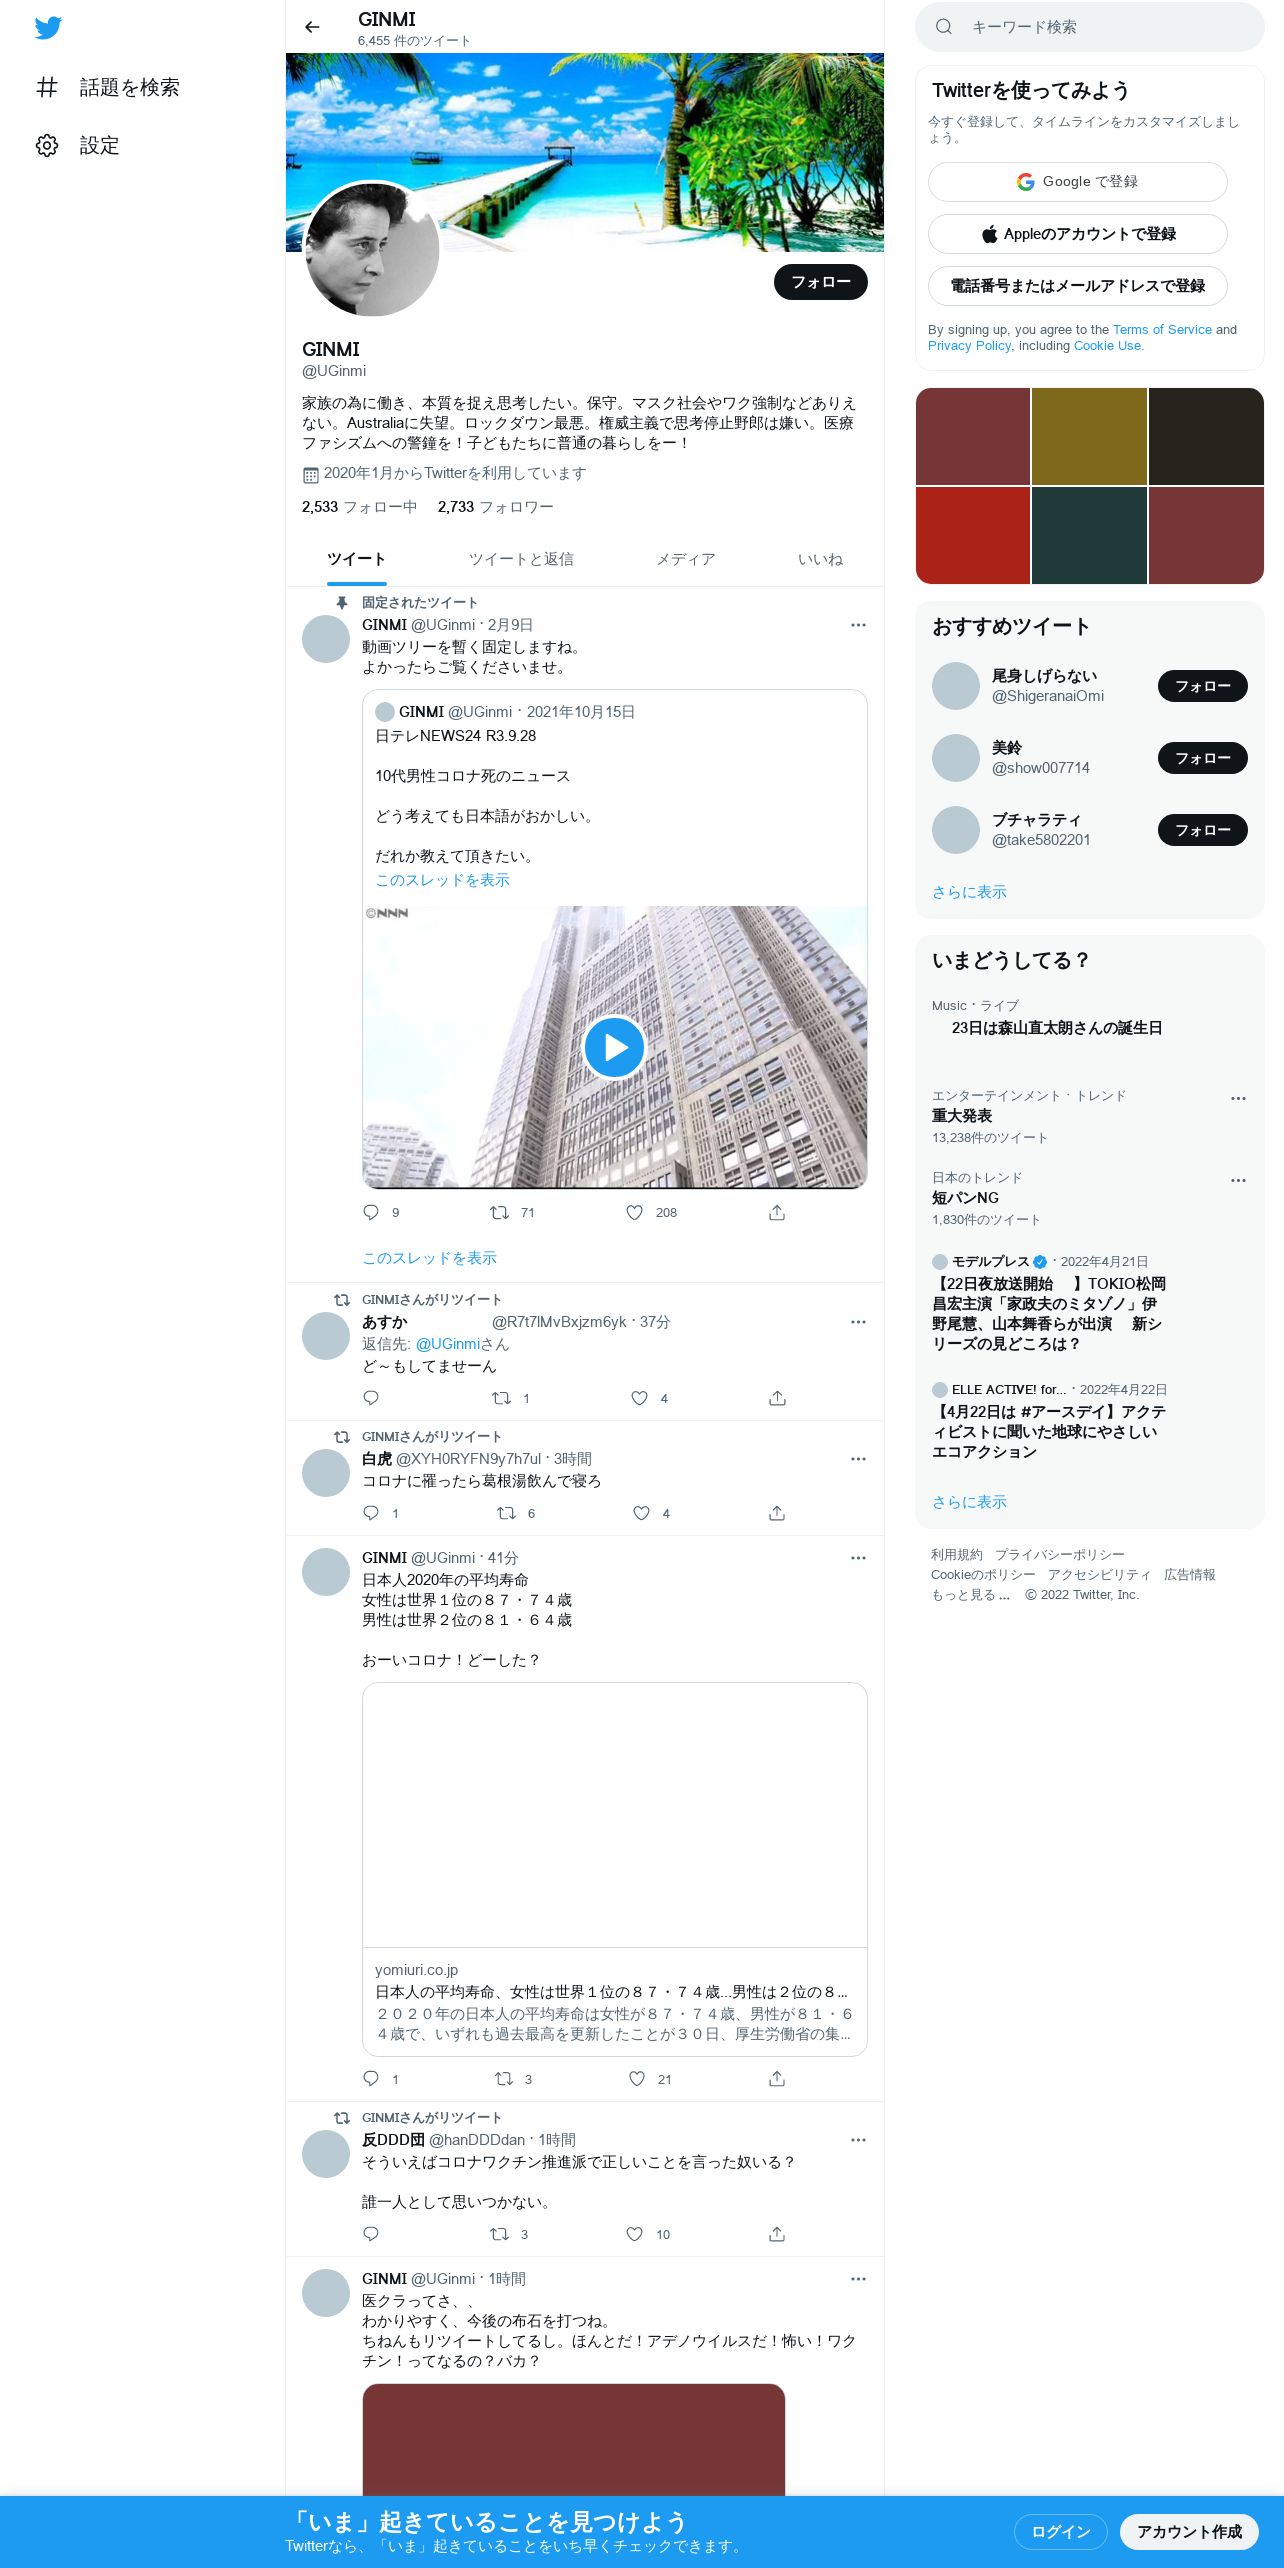Open the olive-yellow media thumbnail

pyautogui.click(x=1089, y=436)
